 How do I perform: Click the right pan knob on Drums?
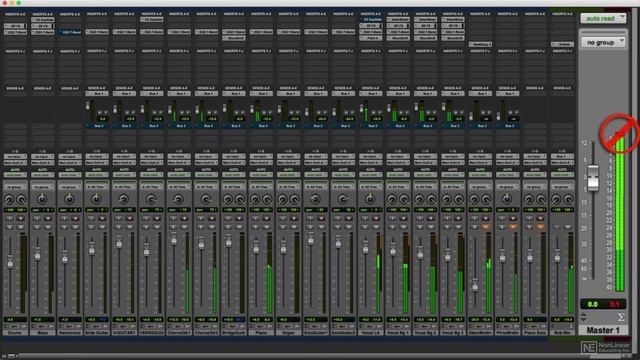coord(21,199)
